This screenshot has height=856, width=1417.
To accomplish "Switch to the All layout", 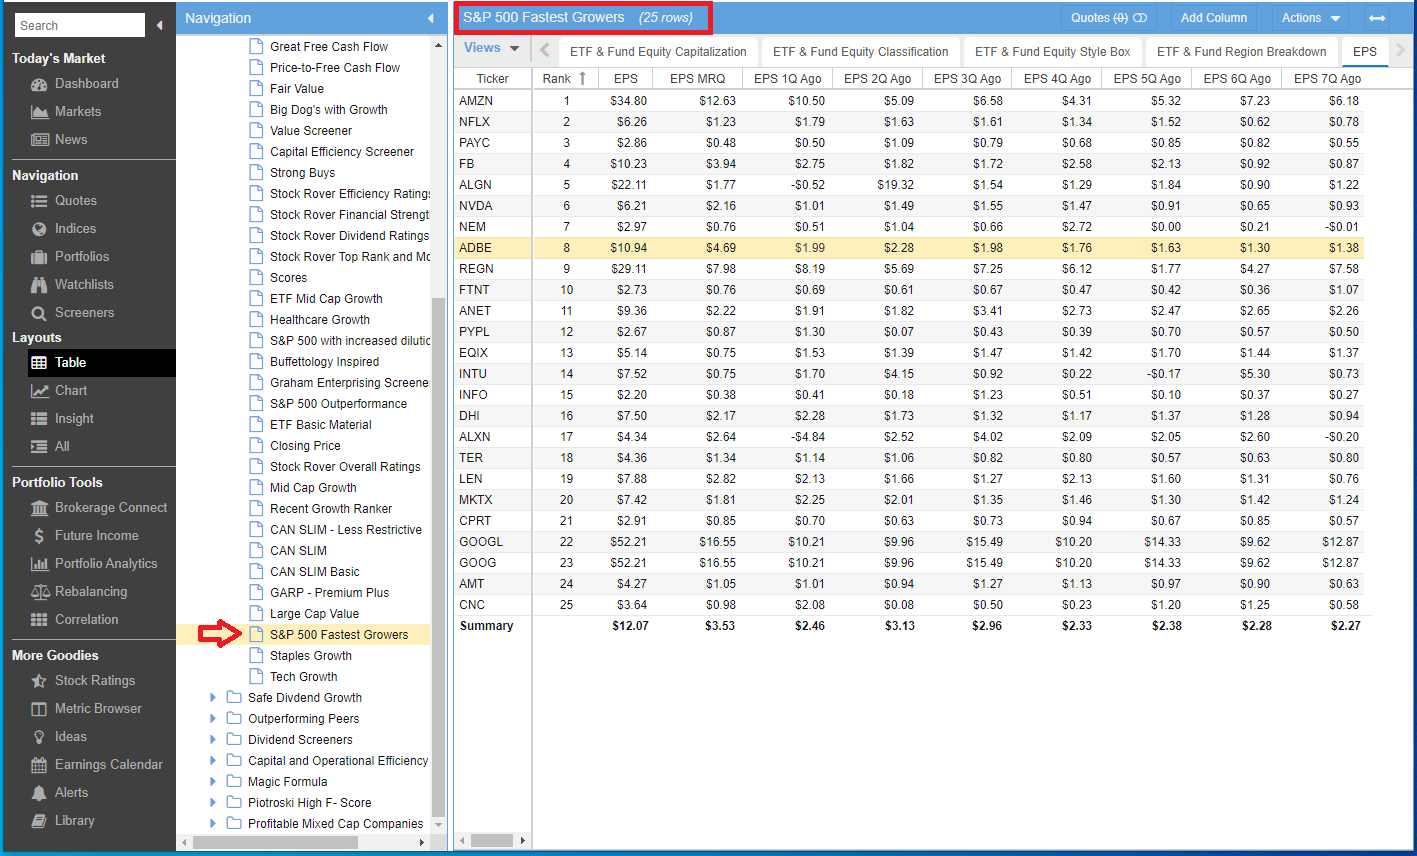I will [x=51, y=447].
